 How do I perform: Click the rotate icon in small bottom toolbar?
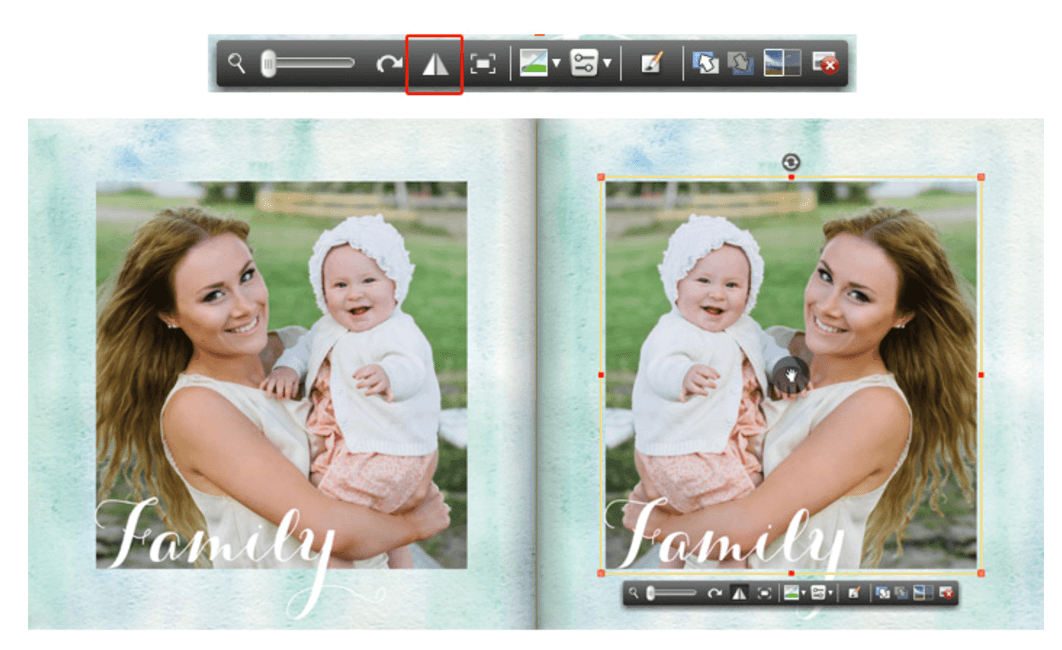714,593
